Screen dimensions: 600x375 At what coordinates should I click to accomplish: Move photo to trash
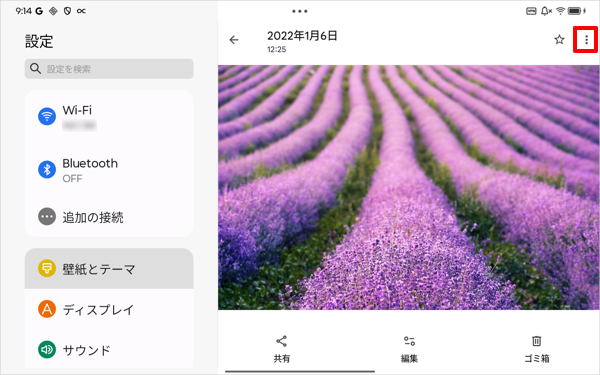tap(536, 349)
